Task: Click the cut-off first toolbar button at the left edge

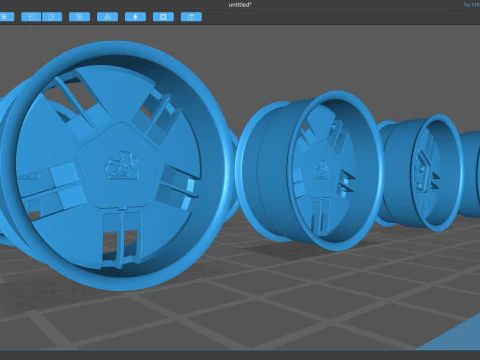Action: (x=7, y=17)
